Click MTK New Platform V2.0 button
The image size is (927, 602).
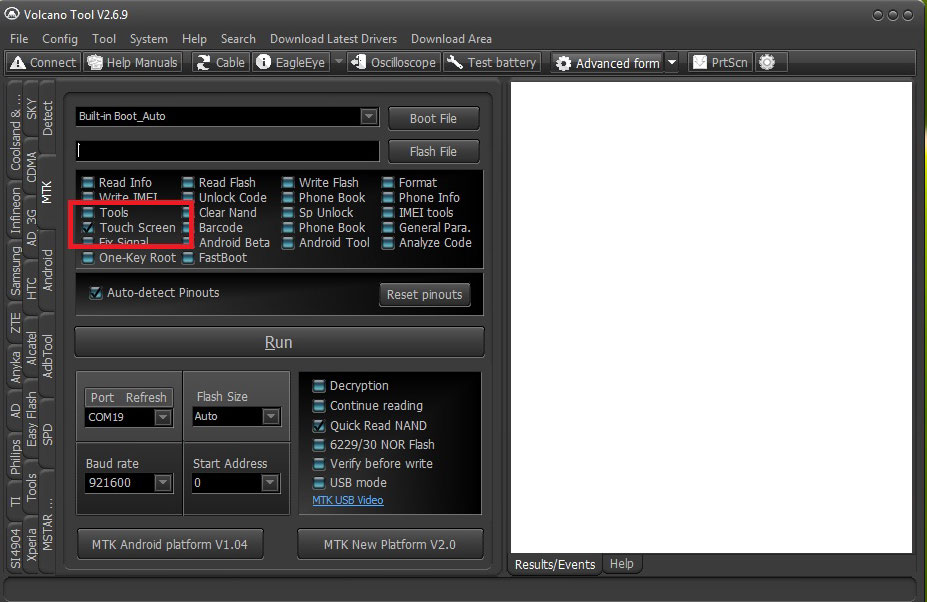390,544
